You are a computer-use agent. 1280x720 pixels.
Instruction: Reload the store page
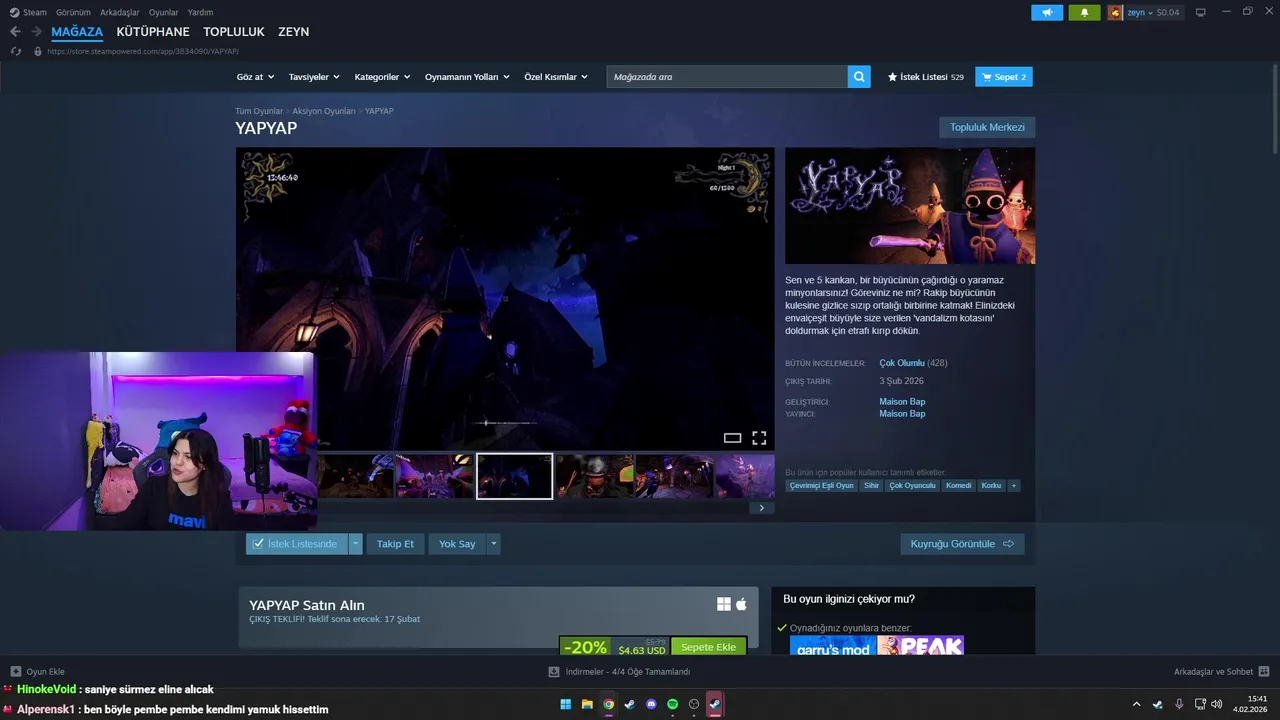pyautogui.click(x=15, y=51)
